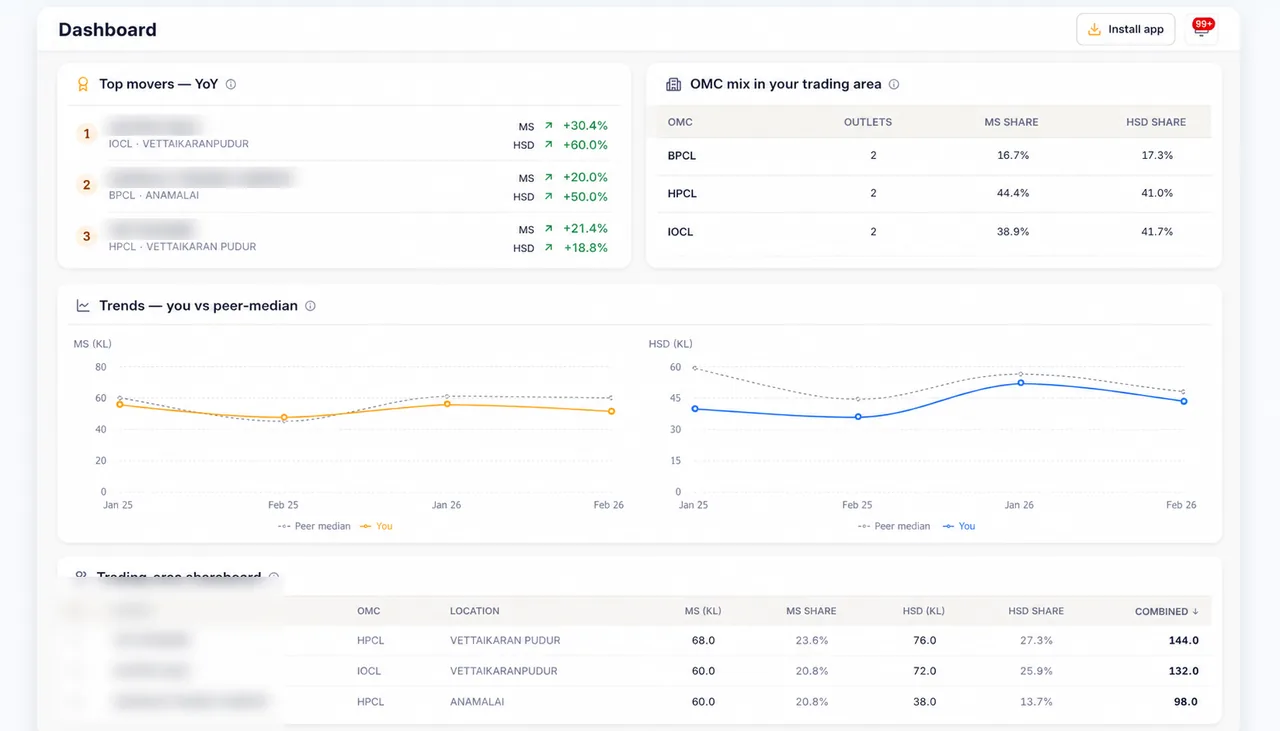Click the Install app button
1280x731 pixels.
[1126, 29]
